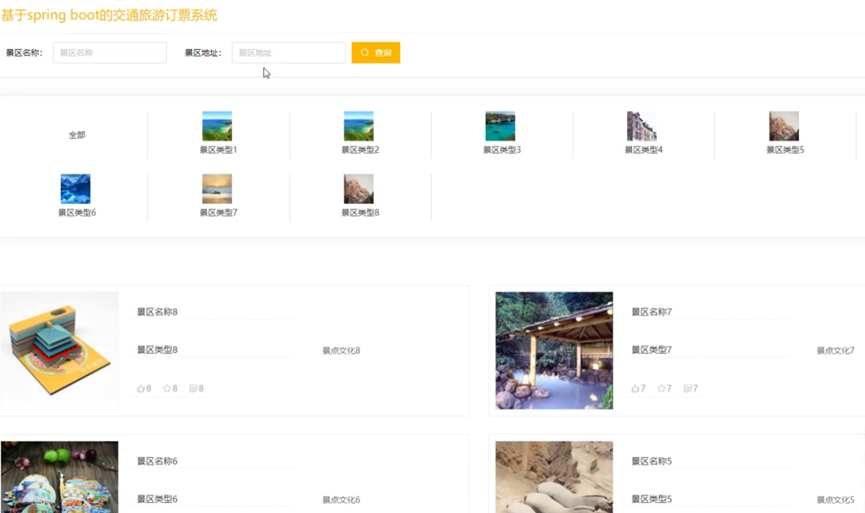Click the 景点文化8 text
This screenshot has width=865, height=513.
pos(341,351)
